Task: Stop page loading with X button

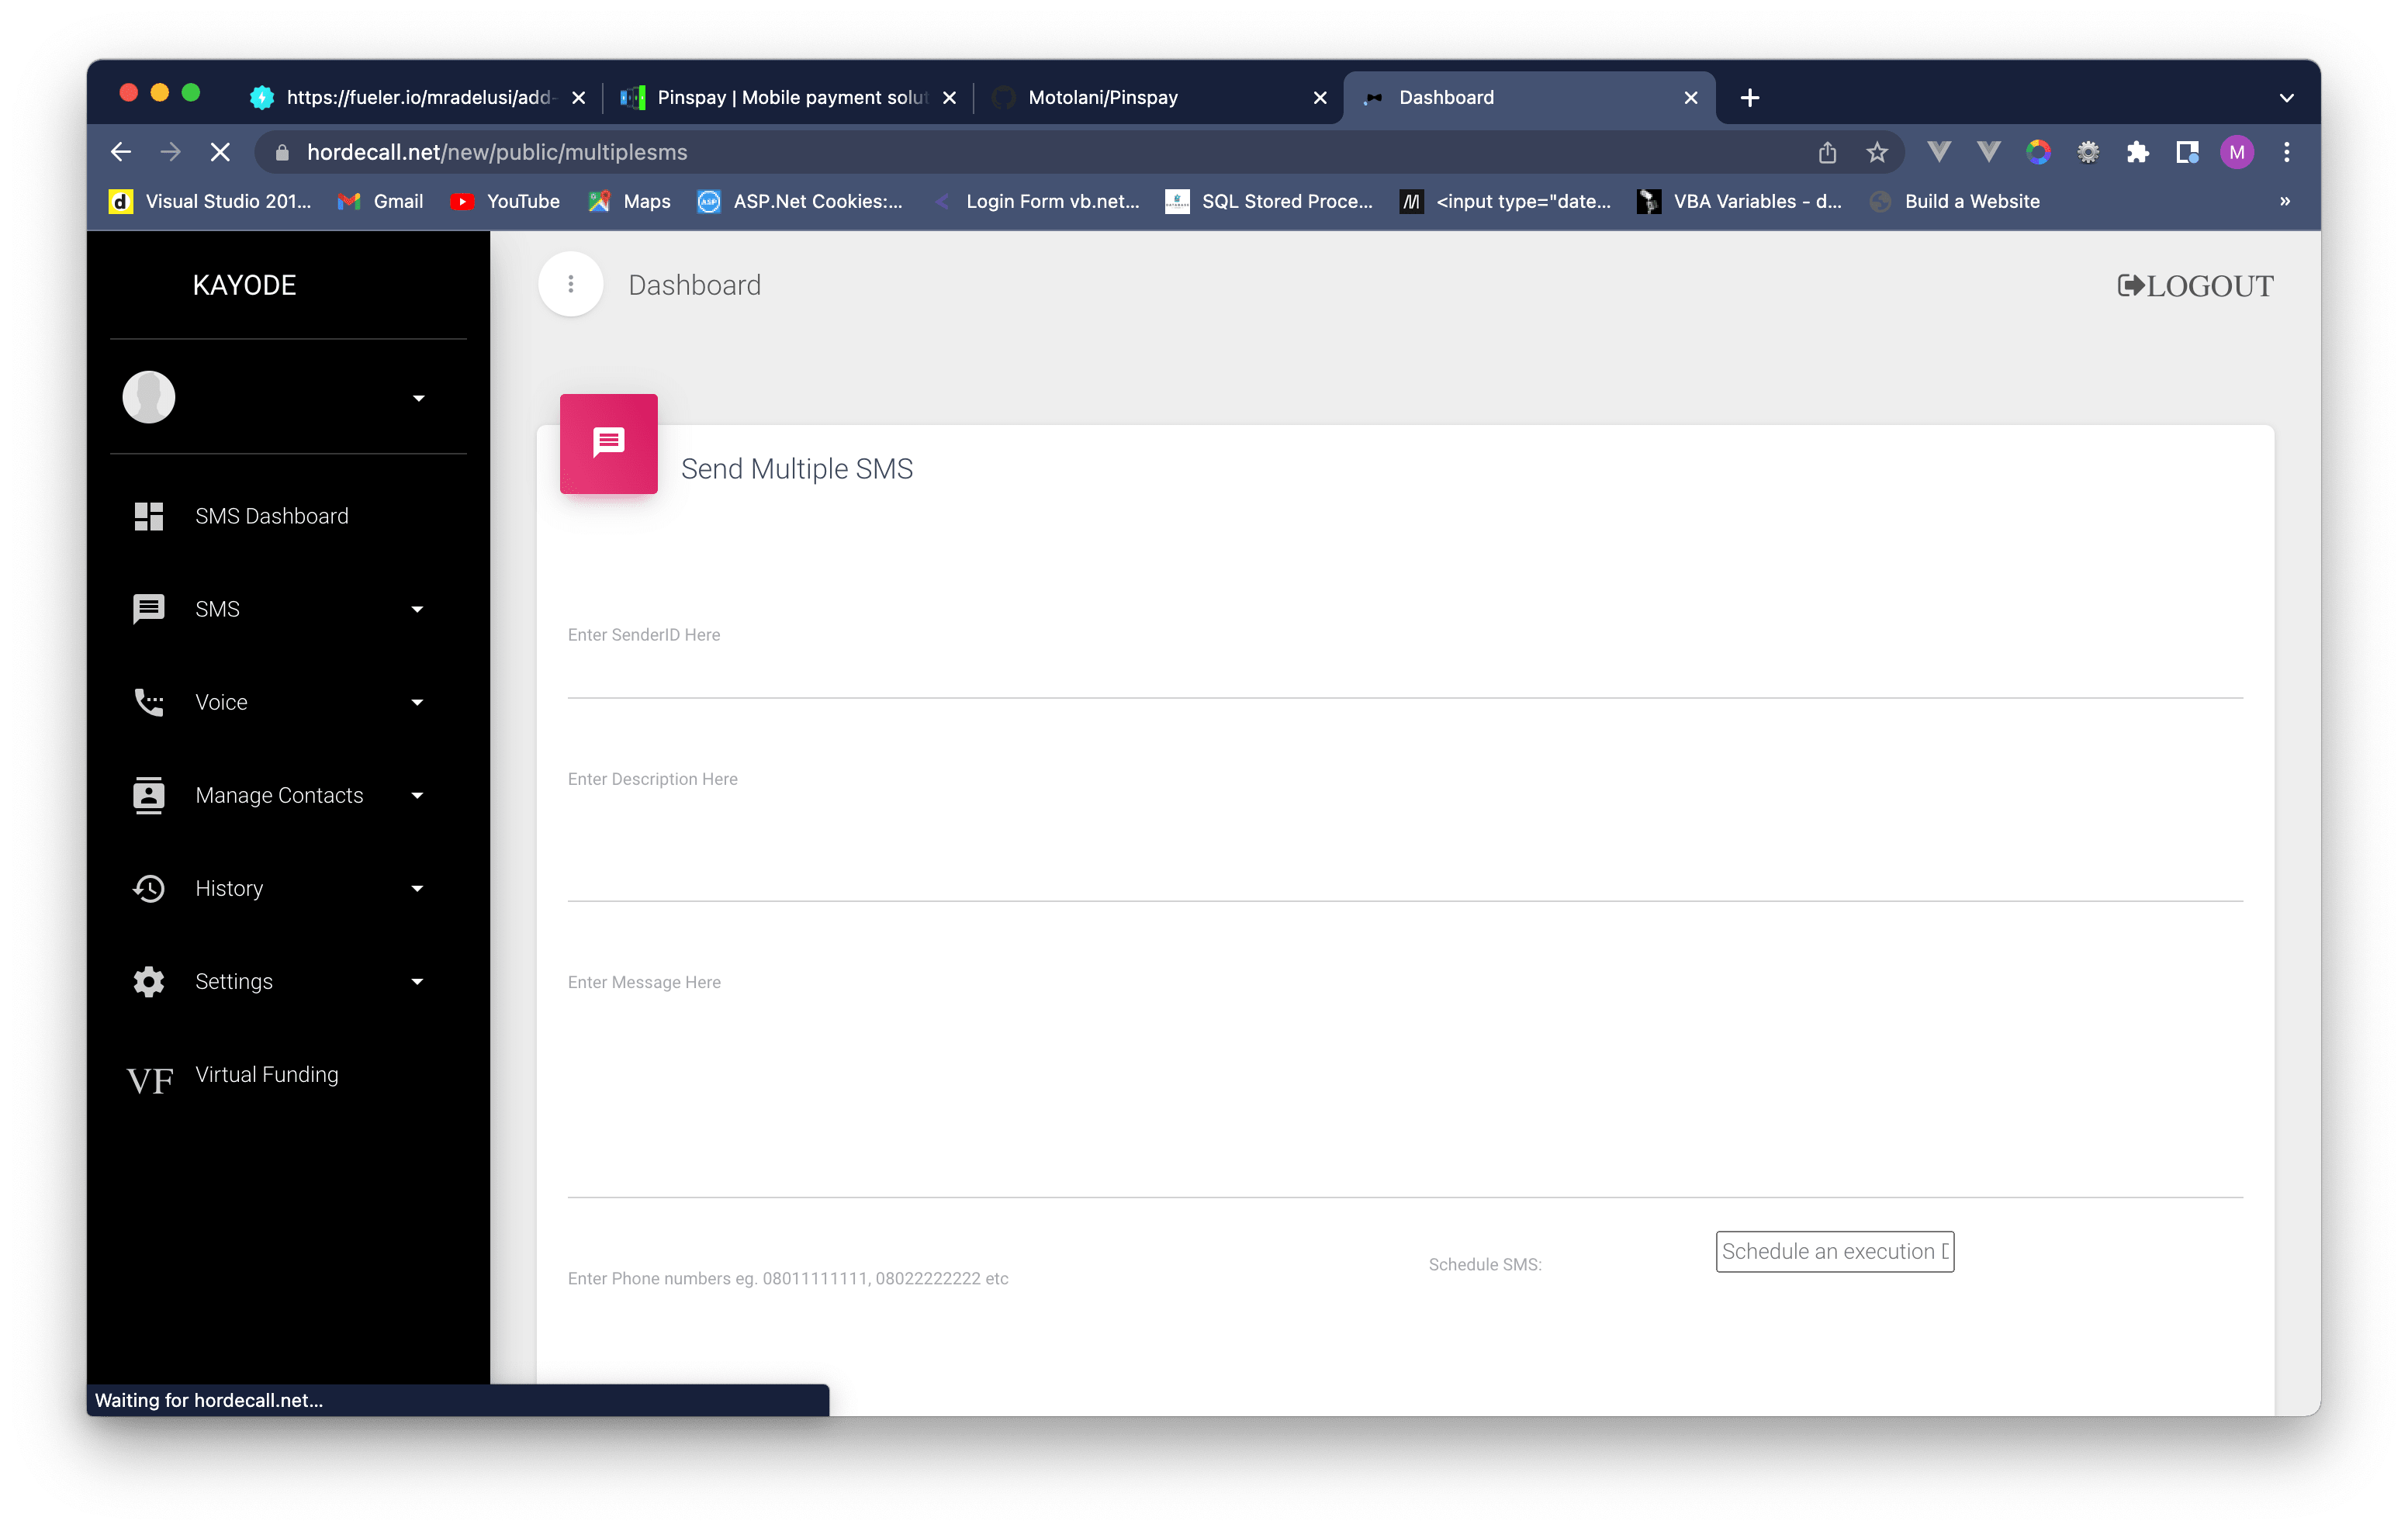Action: click(220, 152)
